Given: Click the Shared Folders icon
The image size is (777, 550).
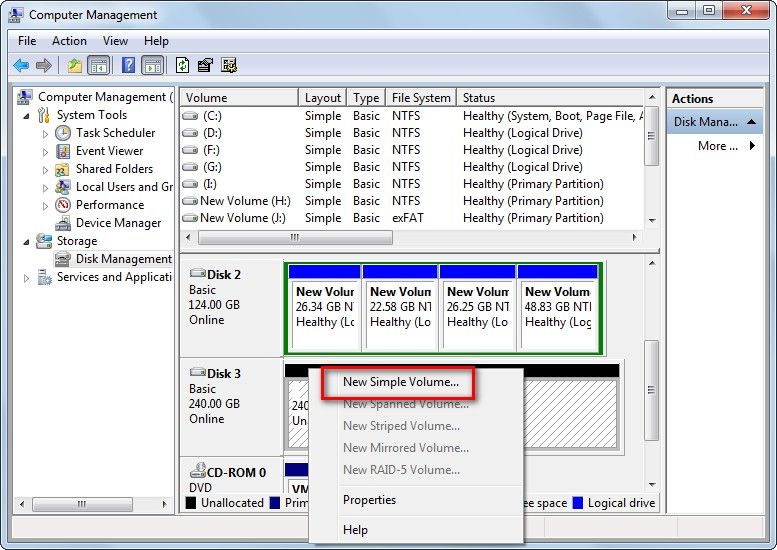Looking at the screenshot, I should coord(62,169).
